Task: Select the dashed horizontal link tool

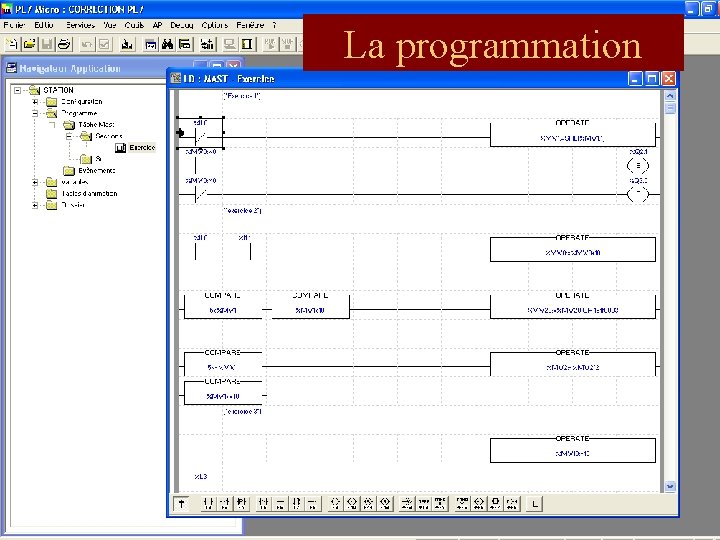Action: pos(313,504)
